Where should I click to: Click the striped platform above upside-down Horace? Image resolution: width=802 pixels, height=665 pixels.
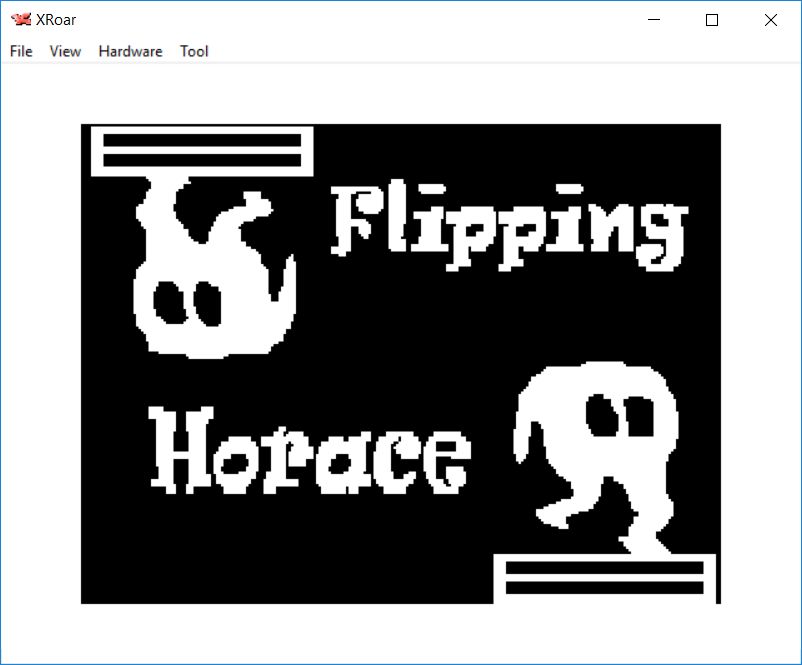point(202,150)
